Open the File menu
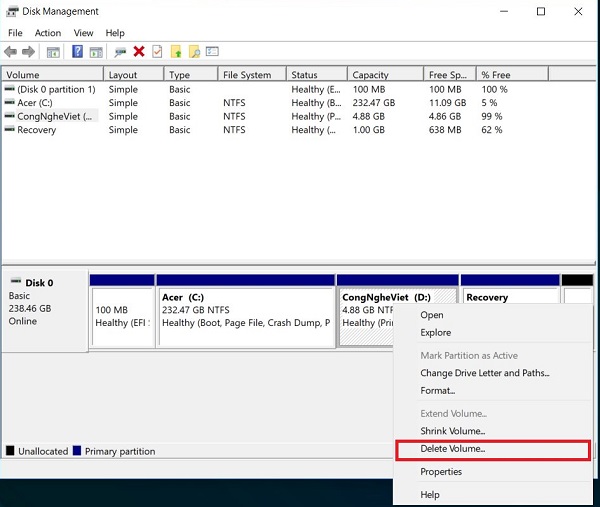This screenshot has height=507, width=600. tap(15, 33)
